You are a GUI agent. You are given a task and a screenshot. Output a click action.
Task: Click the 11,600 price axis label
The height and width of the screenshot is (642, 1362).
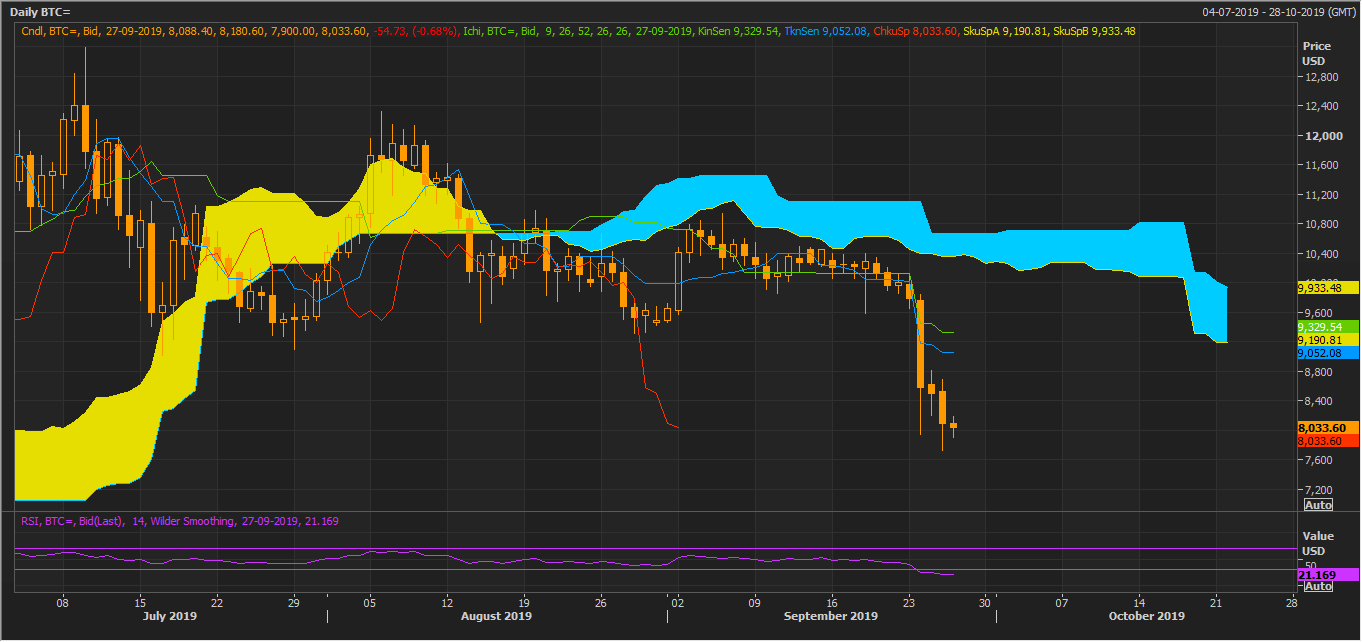pos(1321,166)
